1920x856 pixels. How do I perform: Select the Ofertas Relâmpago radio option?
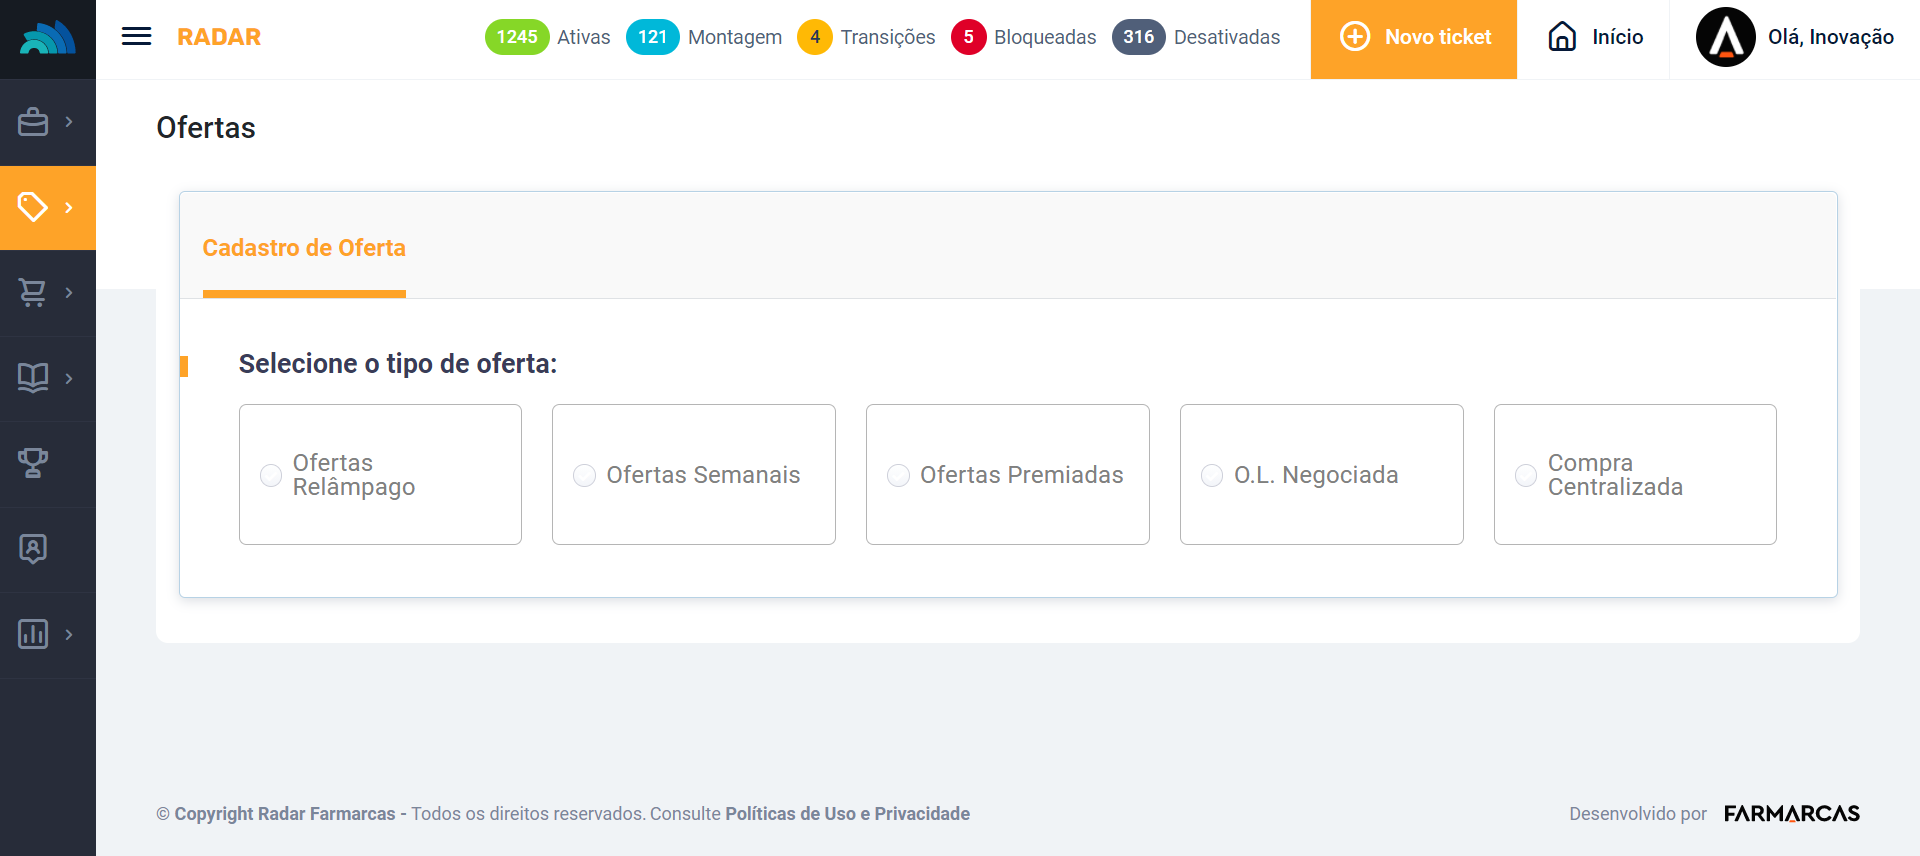pos(271,475)
